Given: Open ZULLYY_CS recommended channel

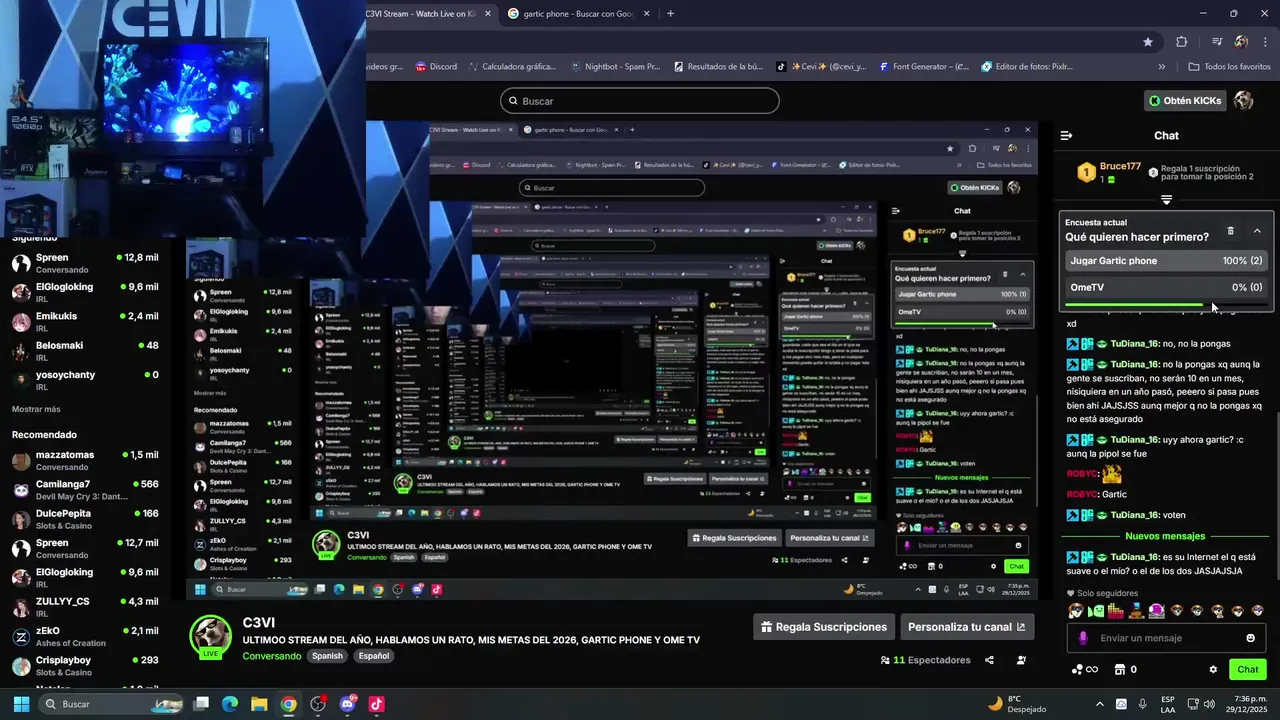Looking at the screenshot, I should click(85, 607).
